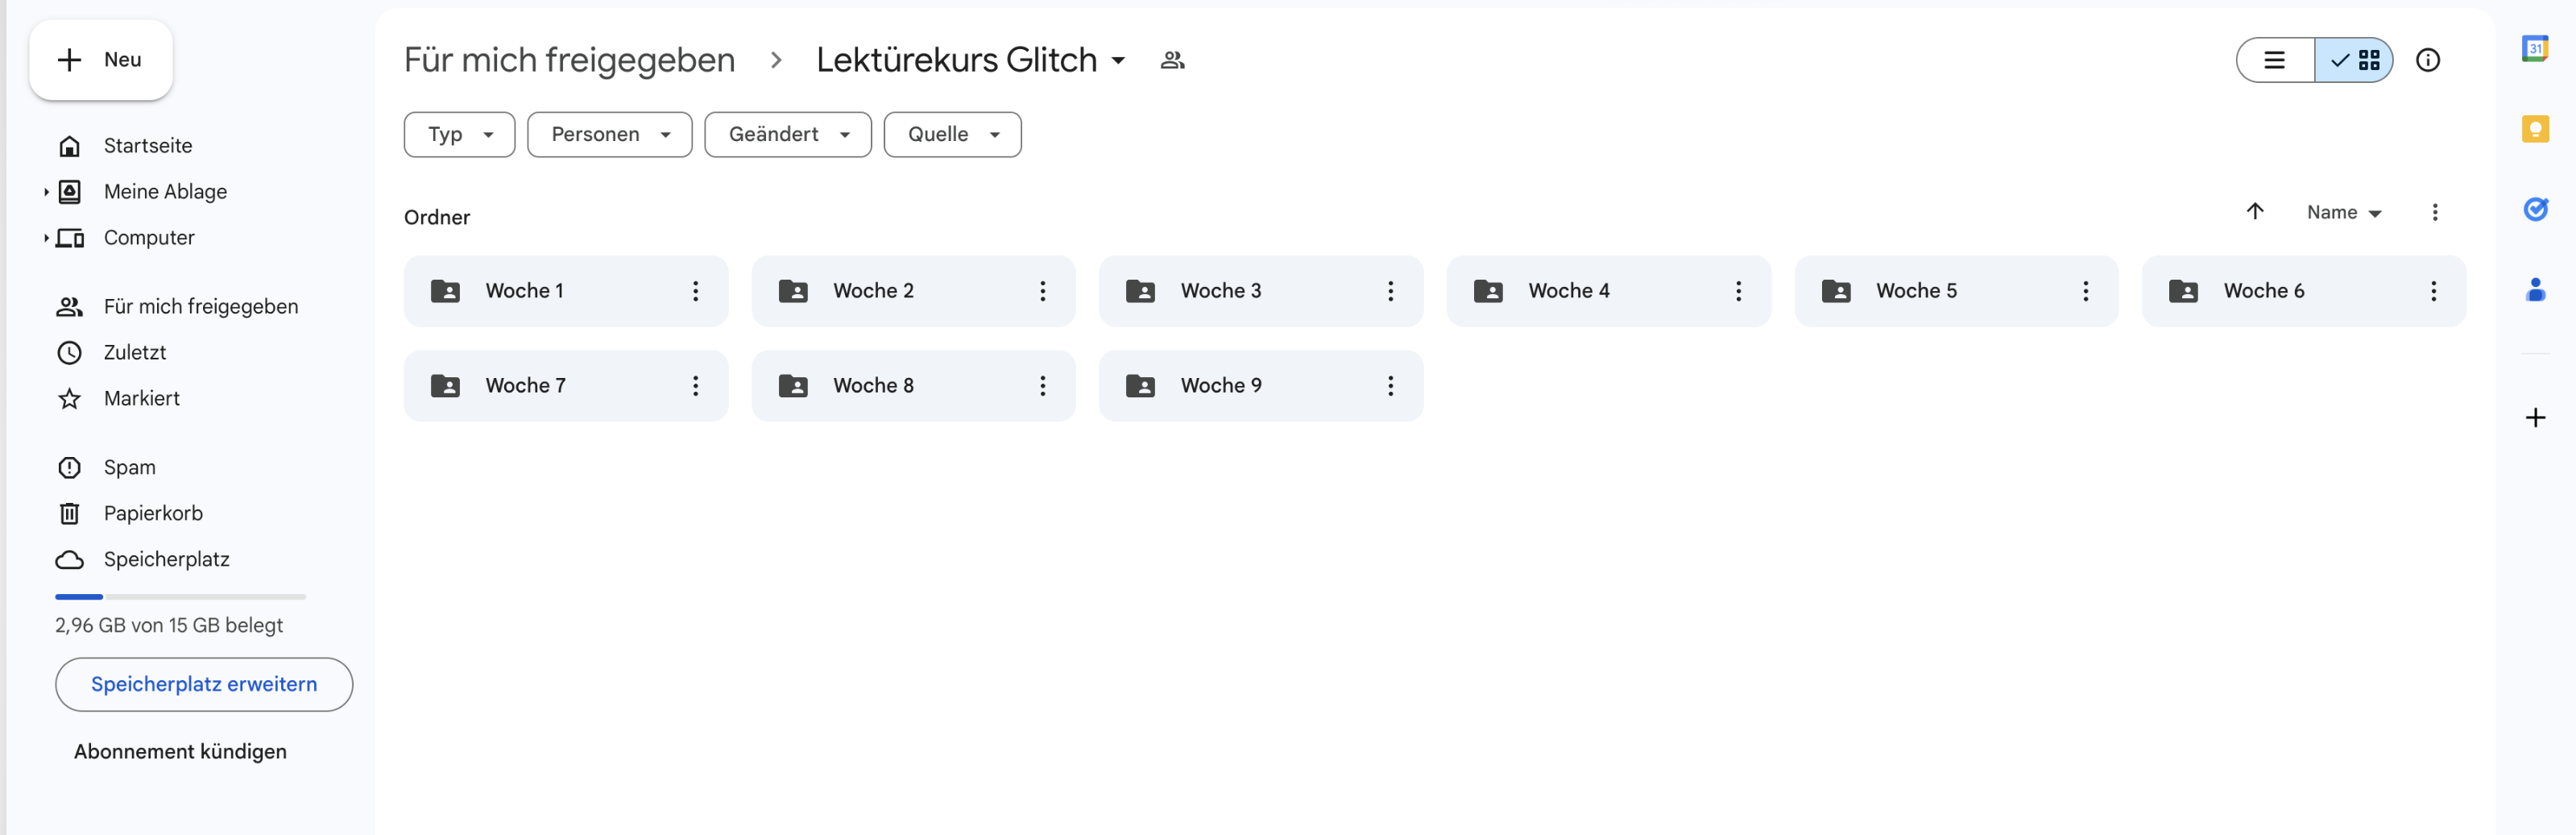Expand the Computer tree arrow
2576x835 pixels.
pos(46,238)
